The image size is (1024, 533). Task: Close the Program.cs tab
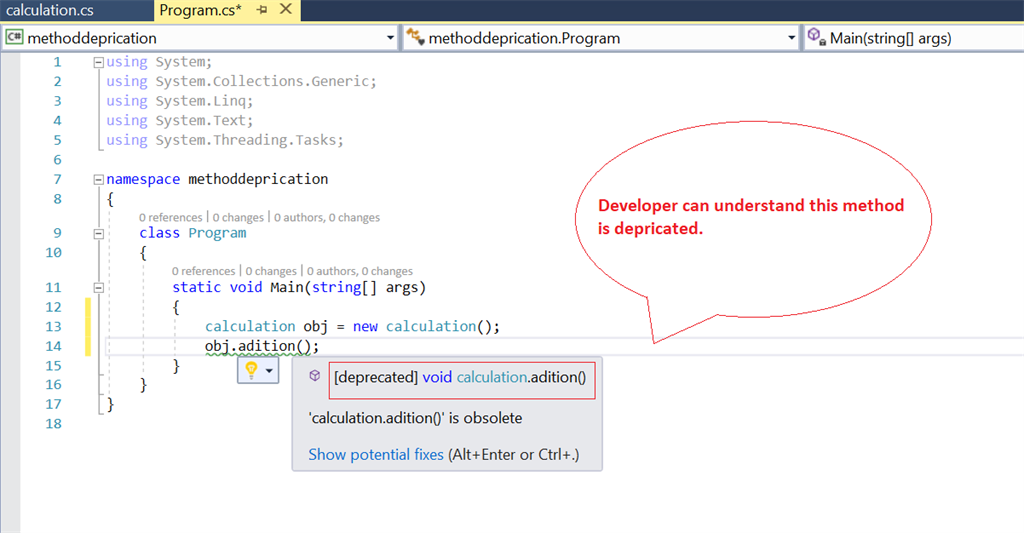[x=285, y=9]
